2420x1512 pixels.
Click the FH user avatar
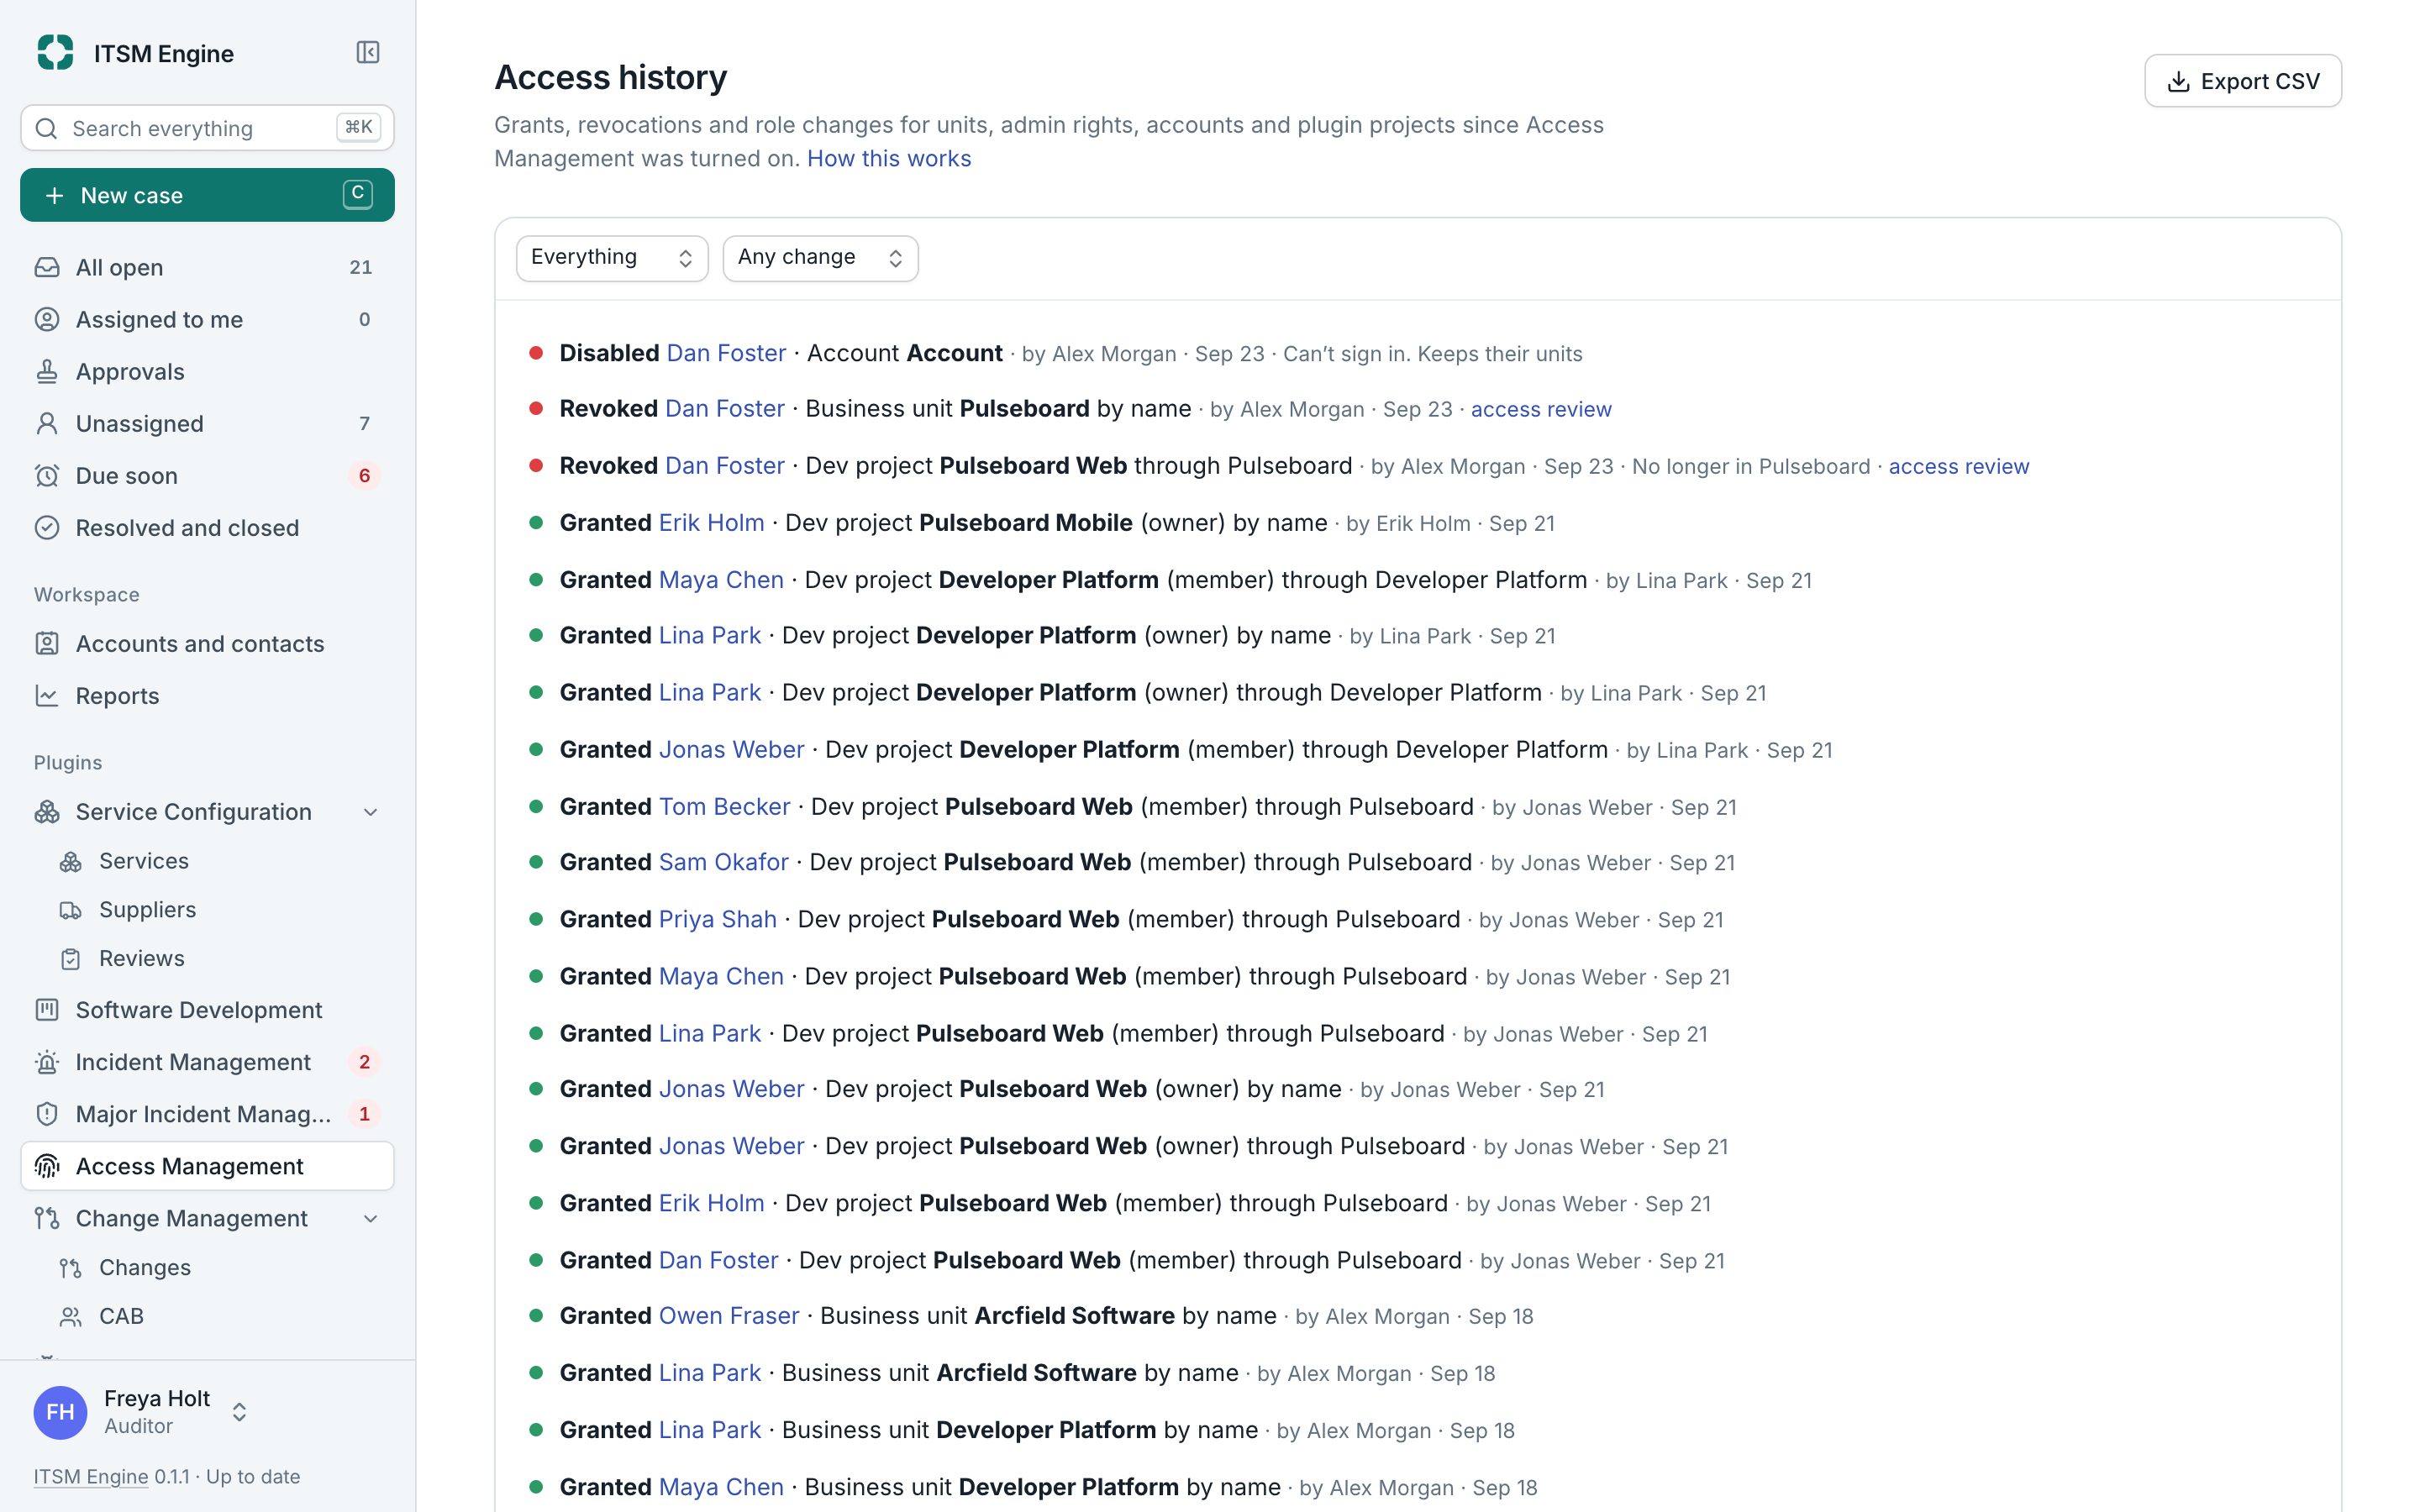pos(60,1411)
